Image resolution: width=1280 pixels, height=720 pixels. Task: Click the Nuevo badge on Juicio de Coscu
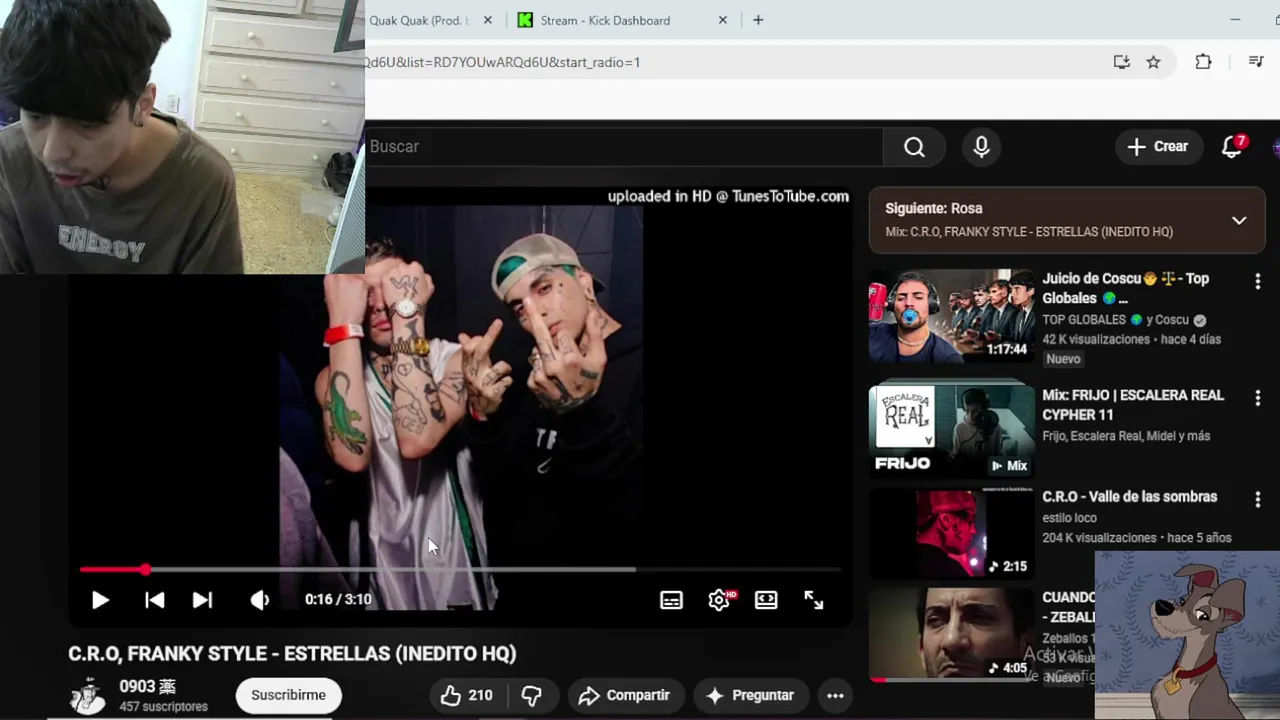point(1063,359)
